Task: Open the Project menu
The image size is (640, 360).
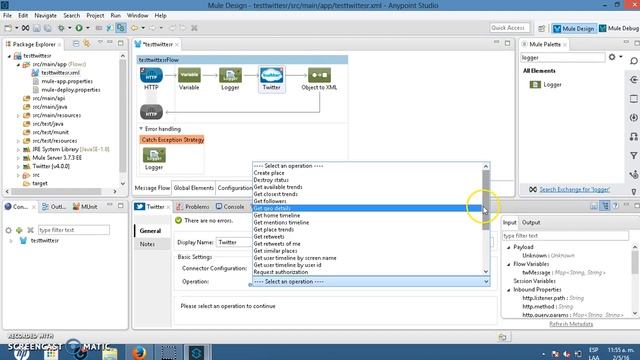Action: click(95, 16)
